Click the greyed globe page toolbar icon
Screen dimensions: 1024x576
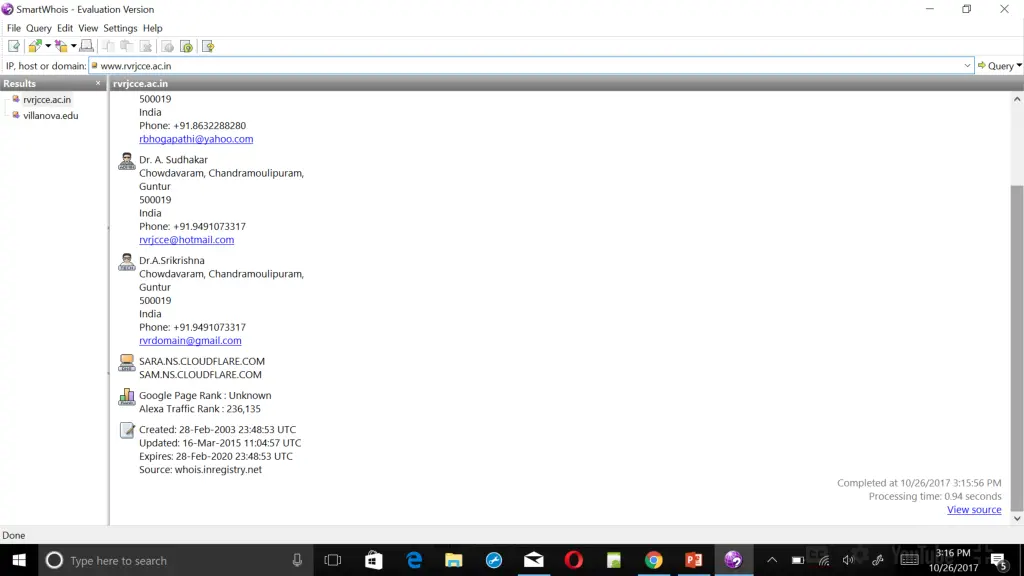point(168,46)
